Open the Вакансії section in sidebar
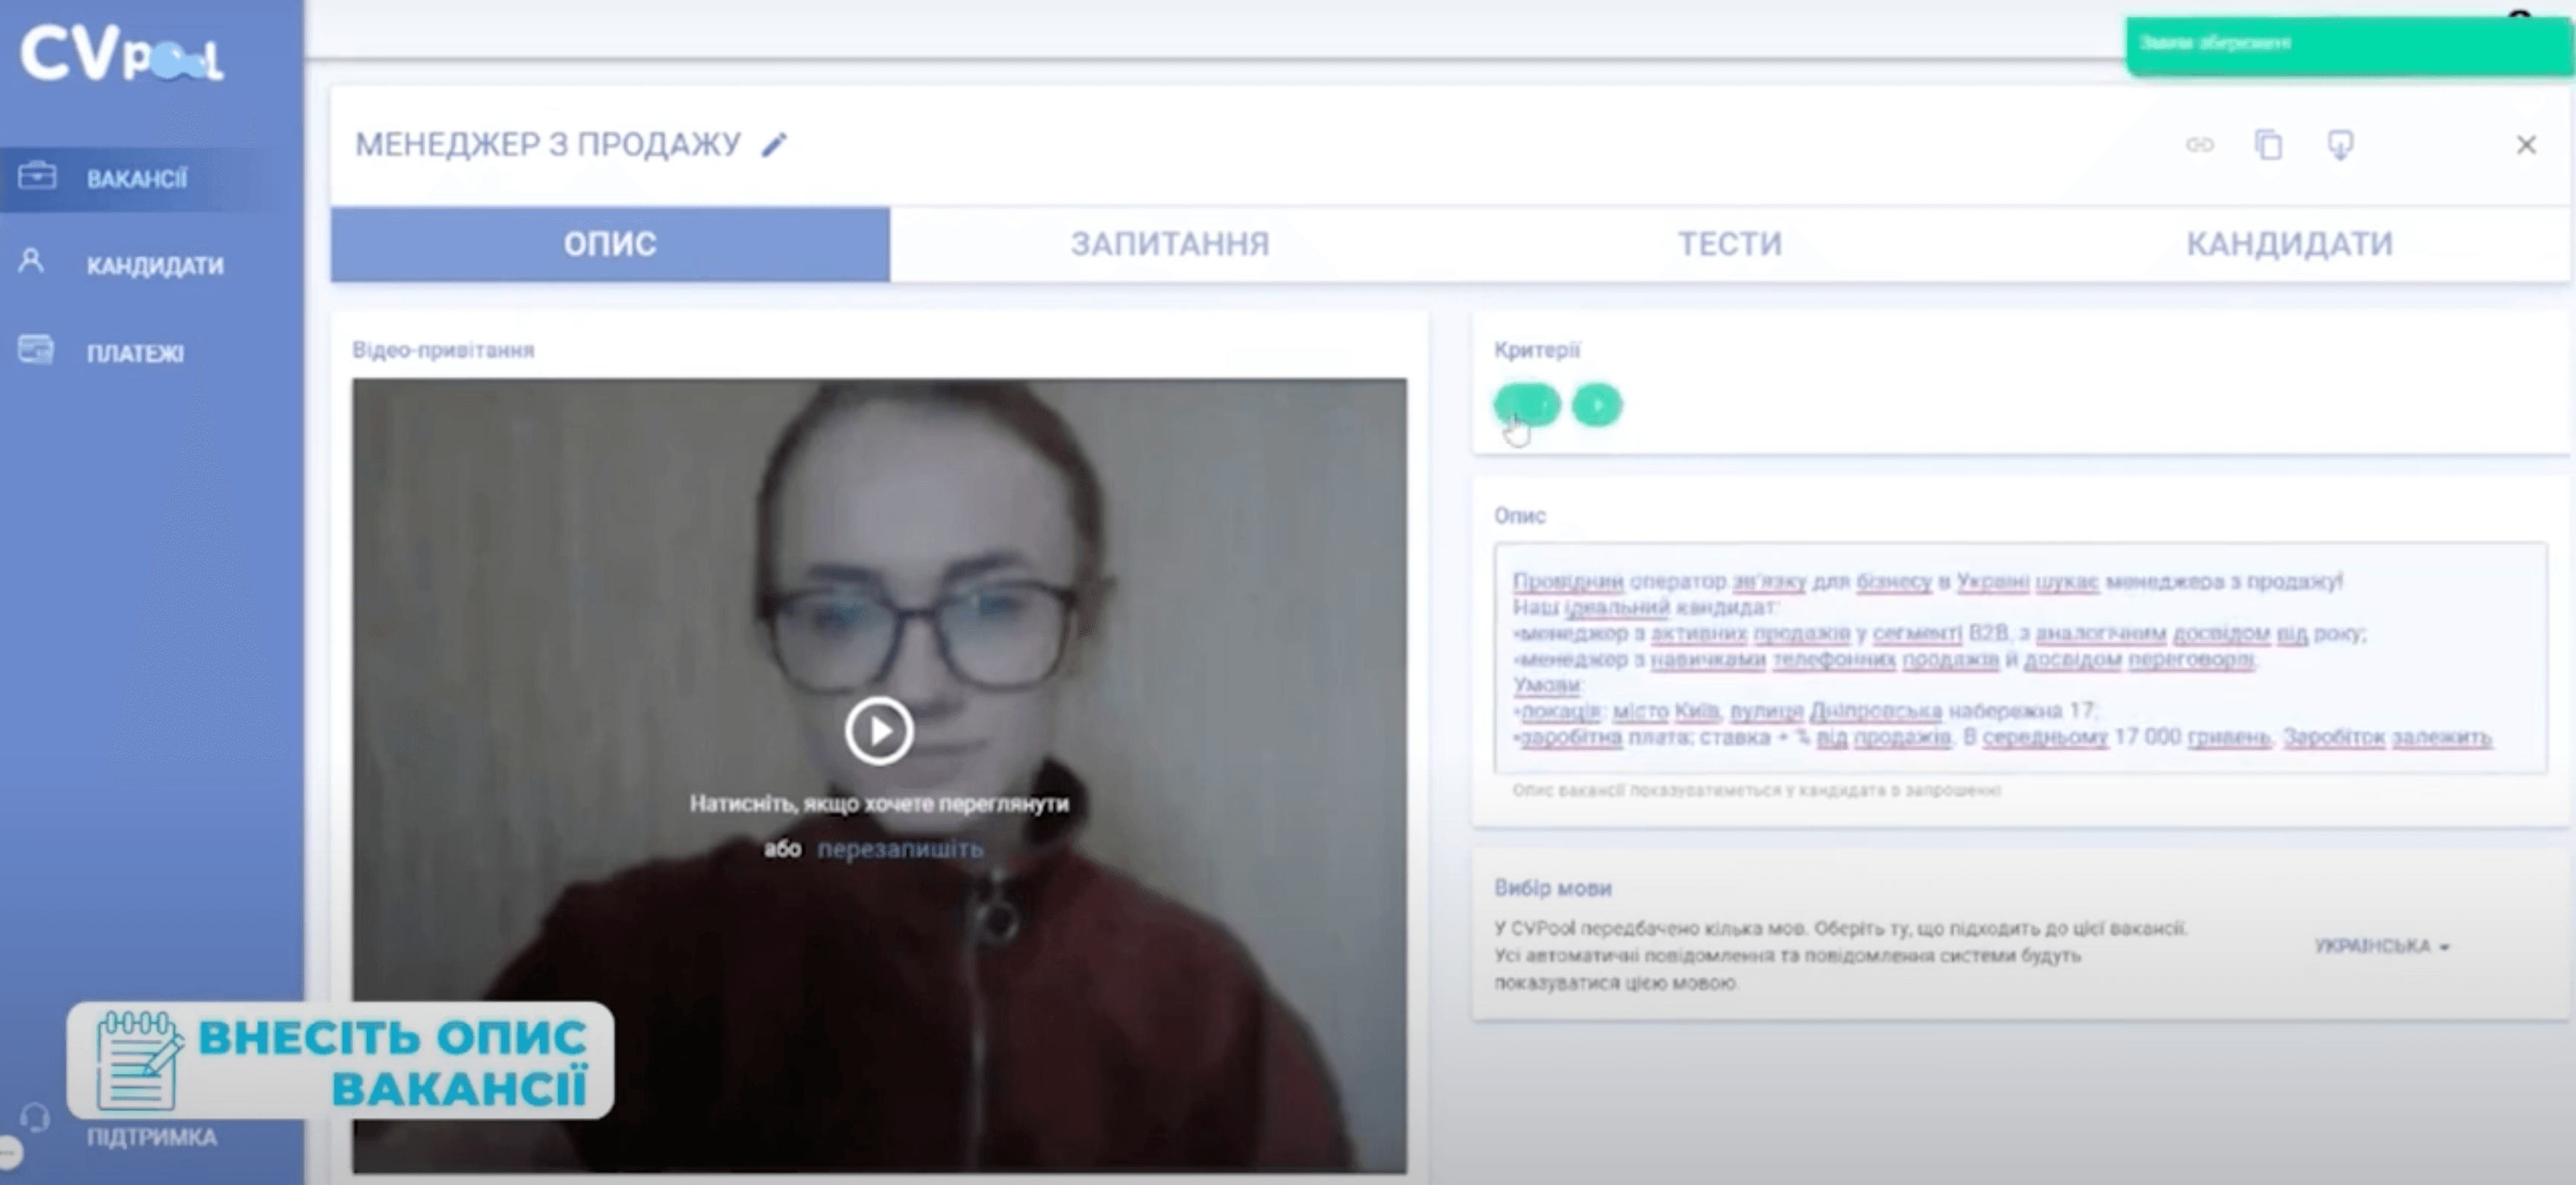 [137, 179]
